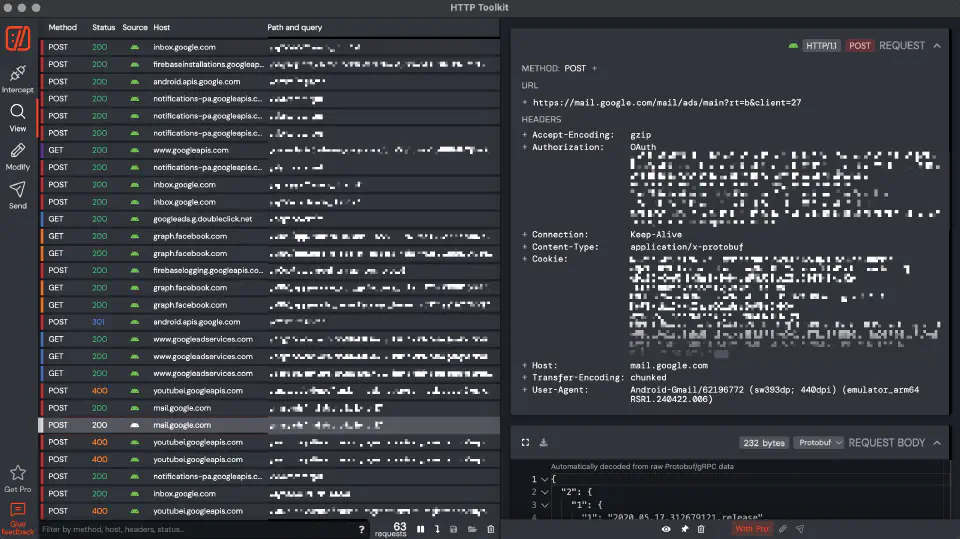Open filter help question mark icon
Screen dimensions: 960x539
(x=361, y=529)
